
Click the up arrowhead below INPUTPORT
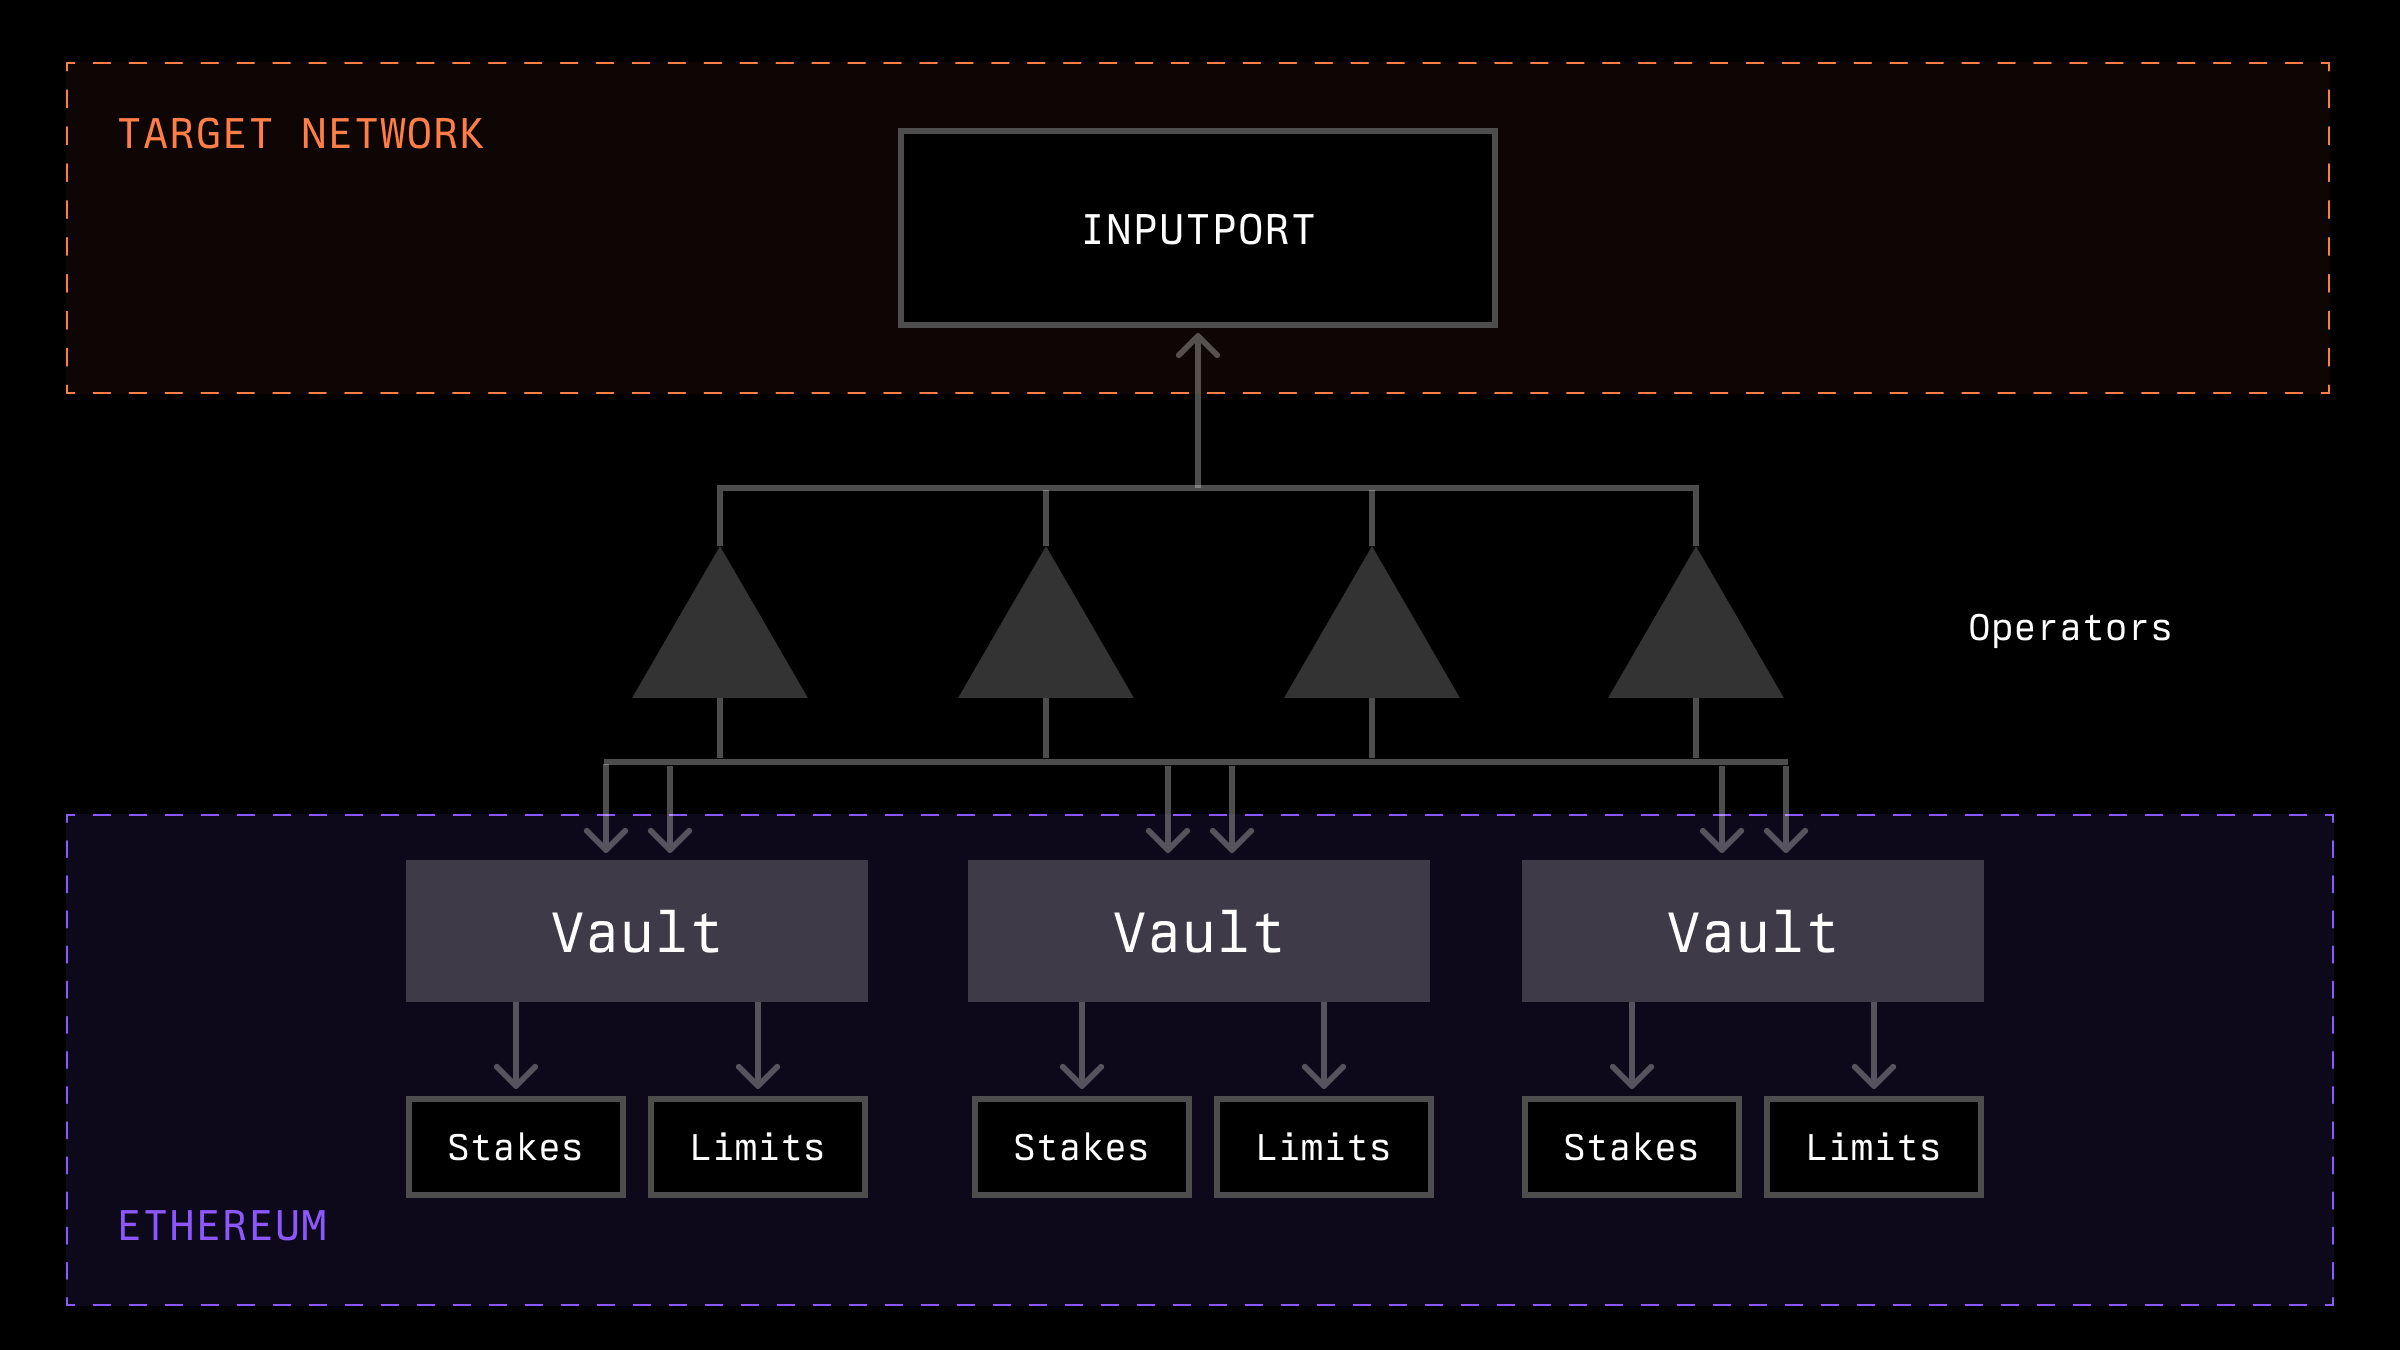(x=1197, y=346)
